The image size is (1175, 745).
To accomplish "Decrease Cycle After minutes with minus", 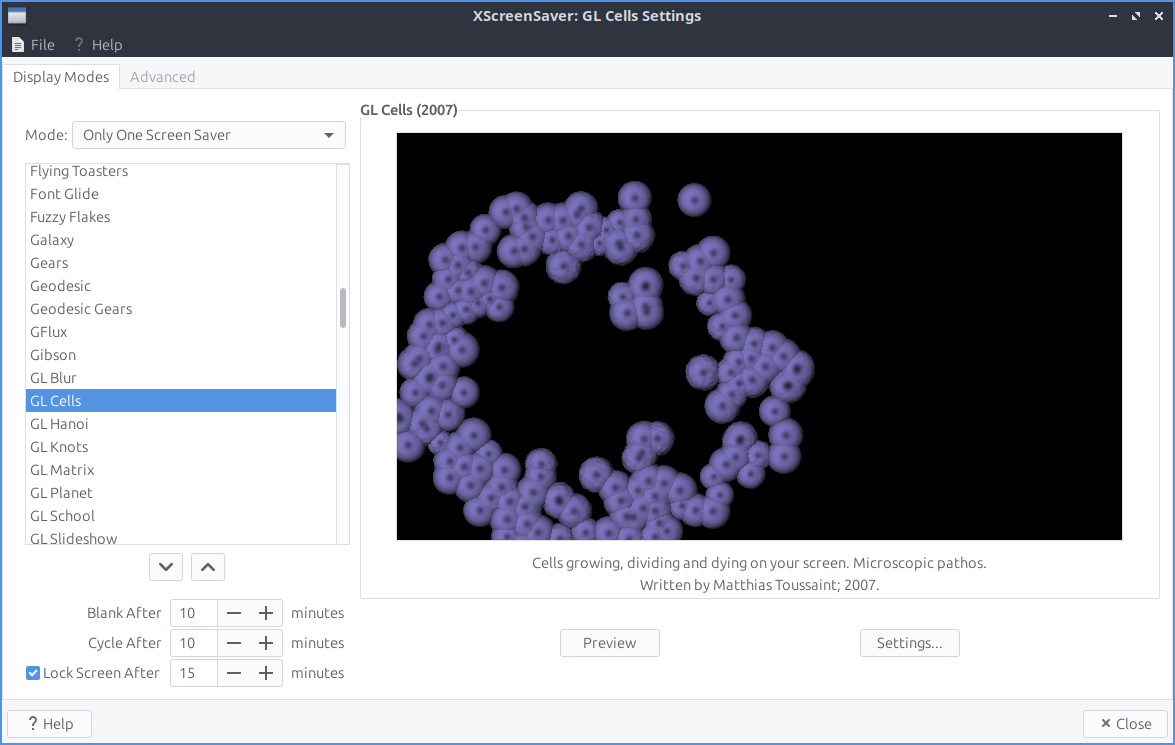I will point(234,643).
